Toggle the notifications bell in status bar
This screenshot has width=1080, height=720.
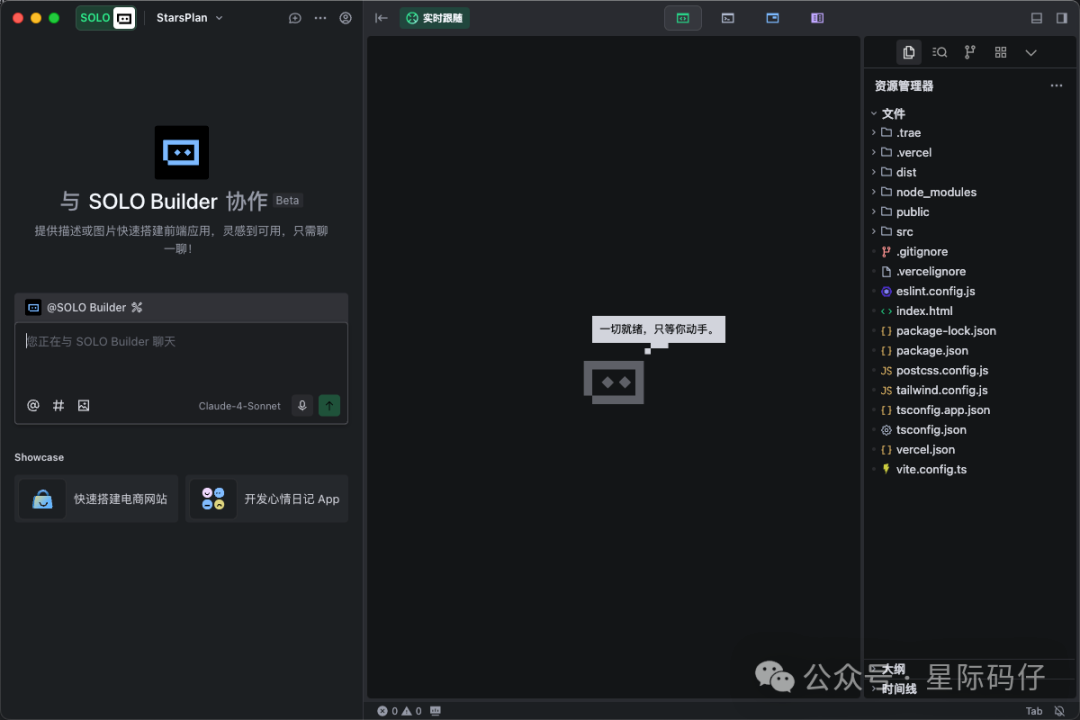pyautogui.click(x=1059, y=710)
